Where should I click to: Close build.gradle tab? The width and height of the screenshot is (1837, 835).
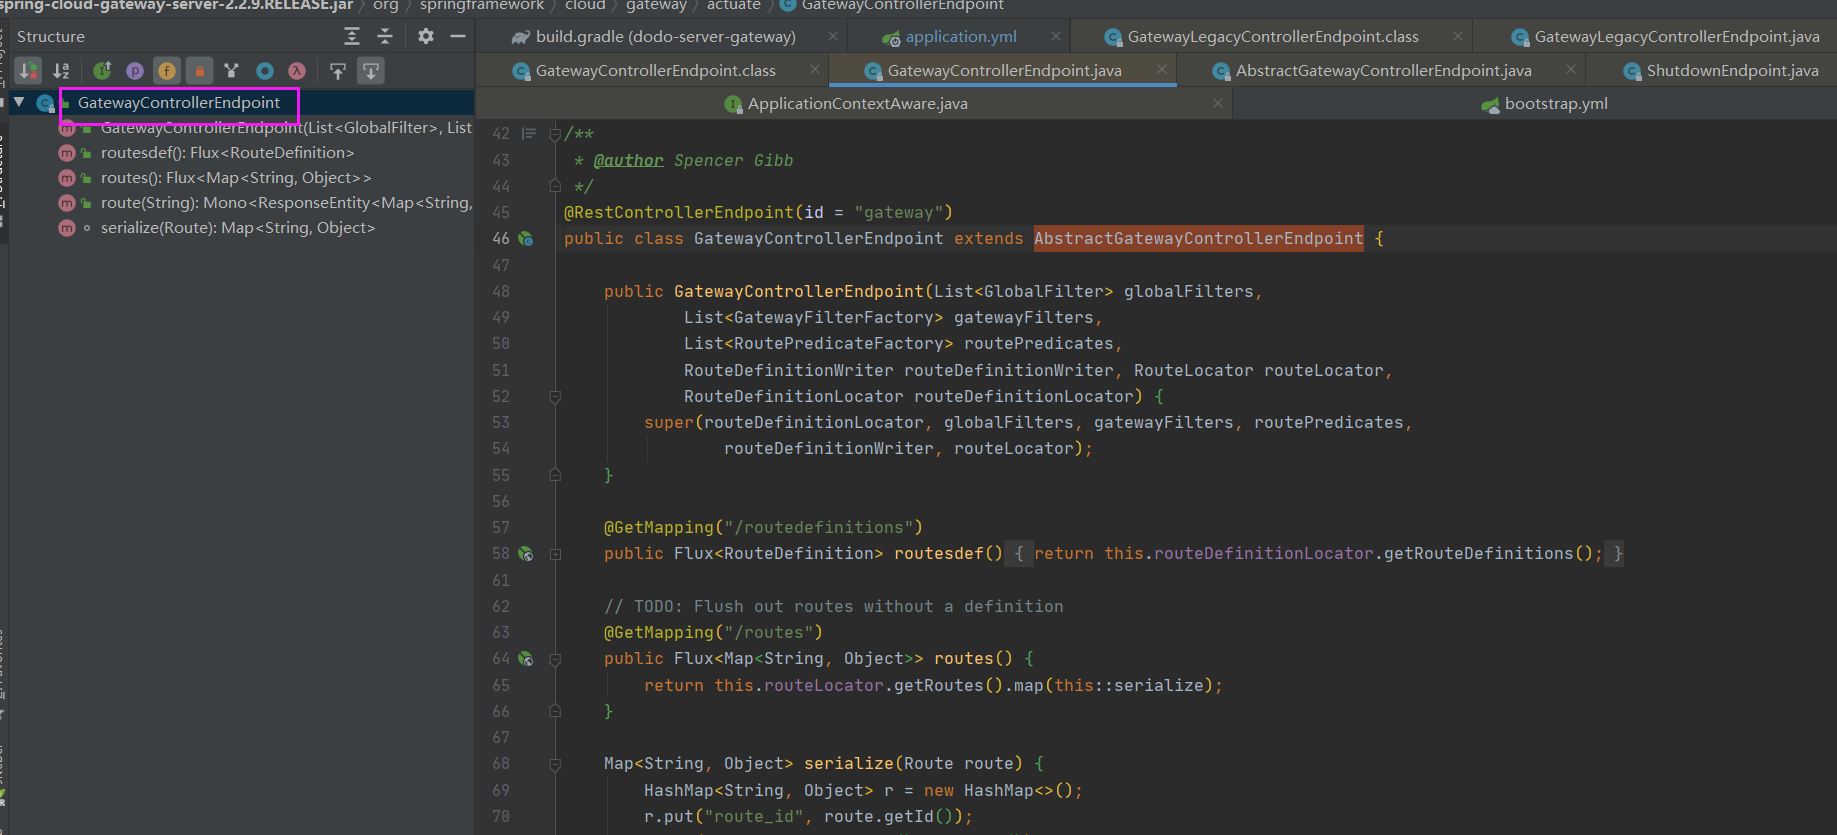(833, 36)
